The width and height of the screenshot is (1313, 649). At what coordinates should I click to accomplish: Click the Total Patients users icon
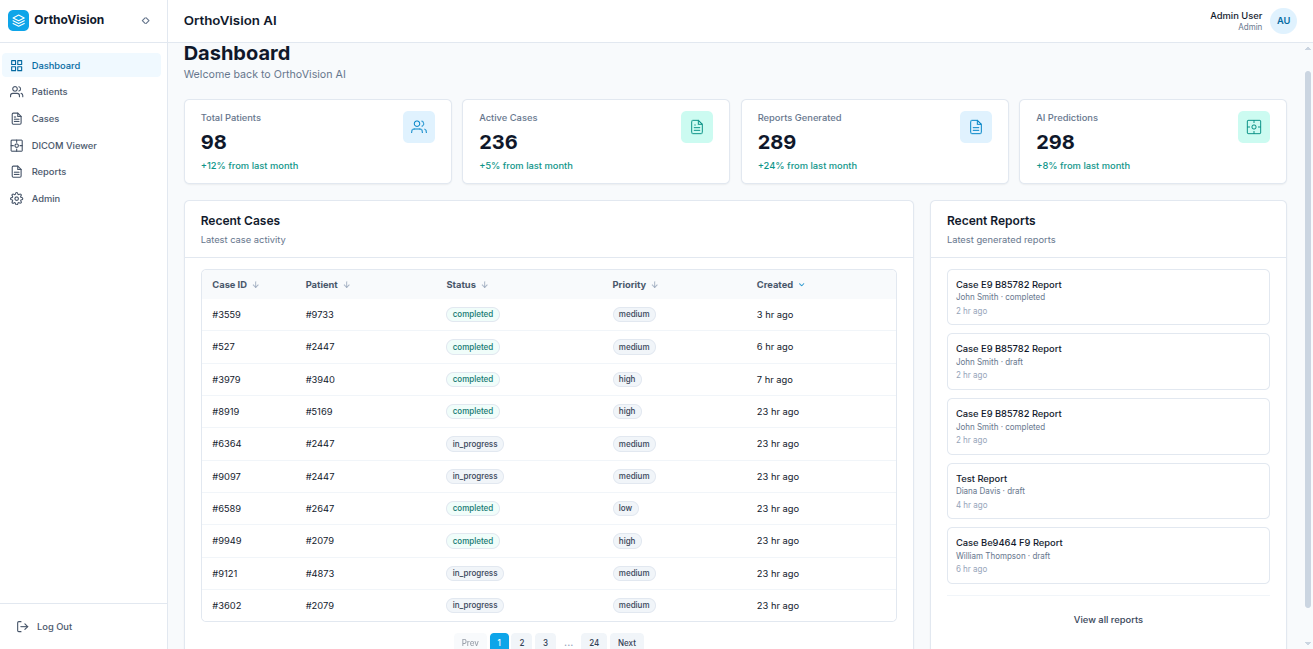(x=419, y=127)
